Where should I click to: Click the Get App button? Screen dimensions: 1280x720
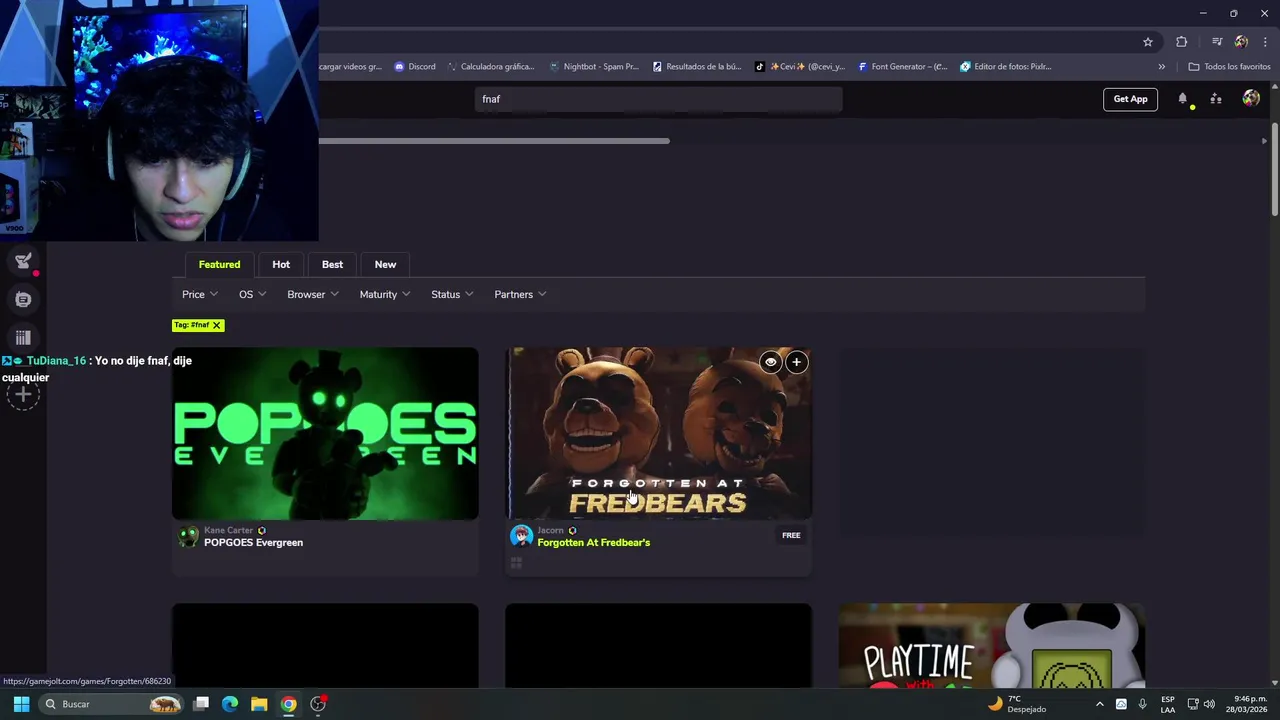pyautogui.click(x=1130, y=99)
